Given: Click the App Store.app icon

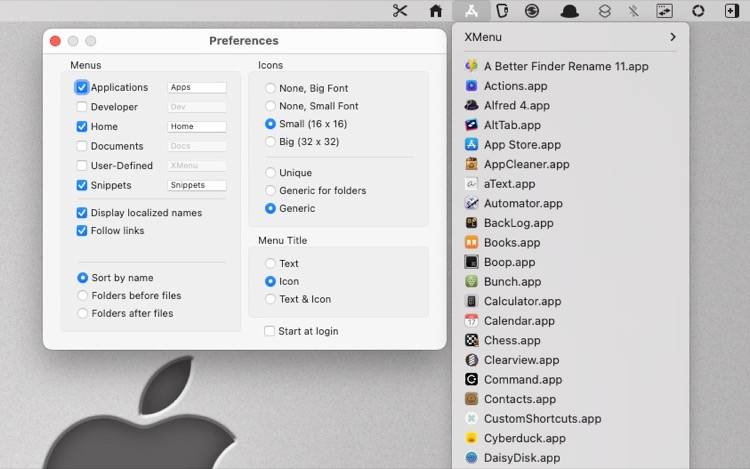Looking at the screenshot, I should coord(471,144).
